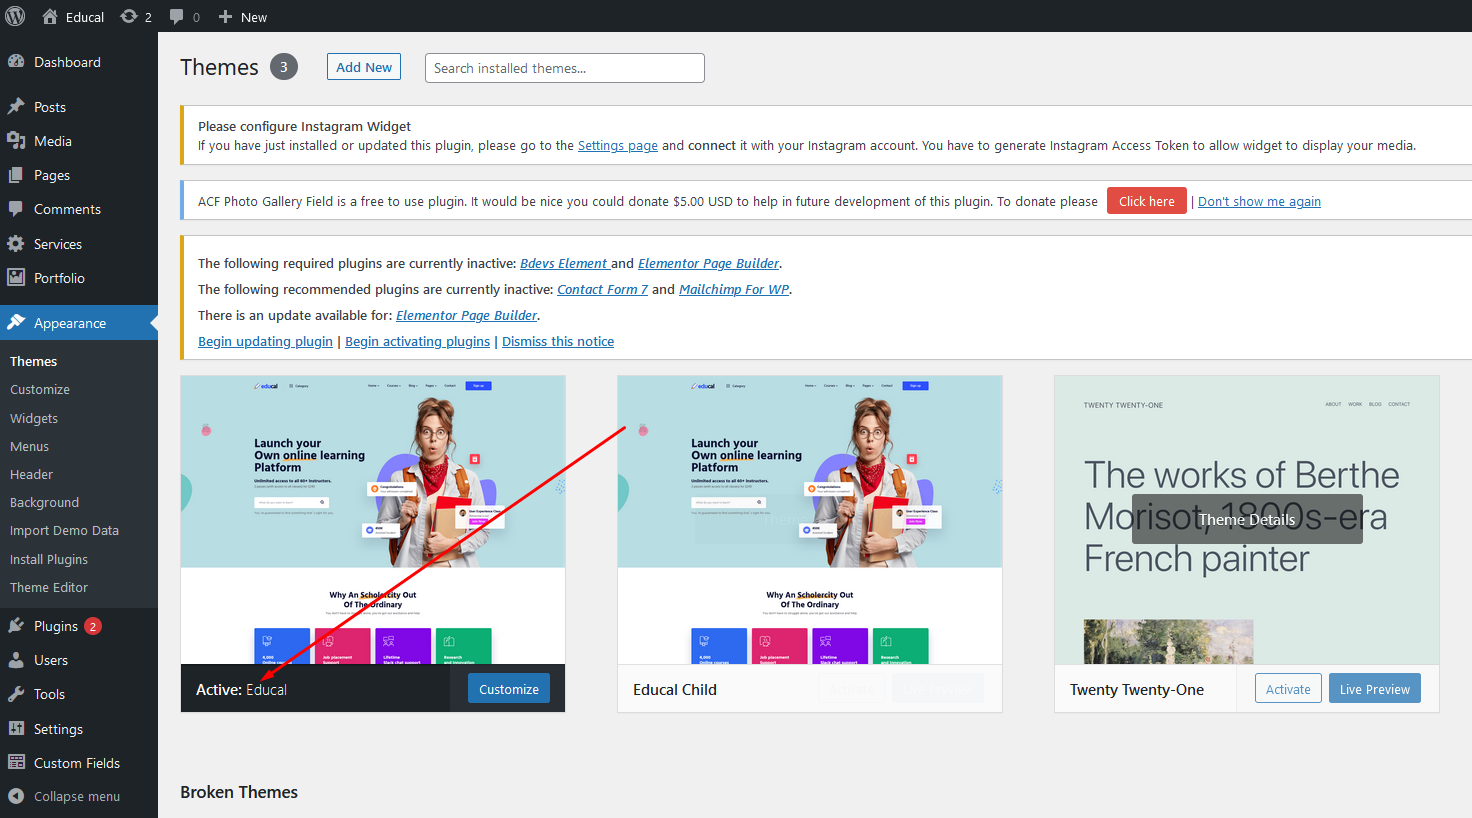Screen dimensions: 1472x818
Task: Click the Educal Child theme name
Action: tap(675, 689)
